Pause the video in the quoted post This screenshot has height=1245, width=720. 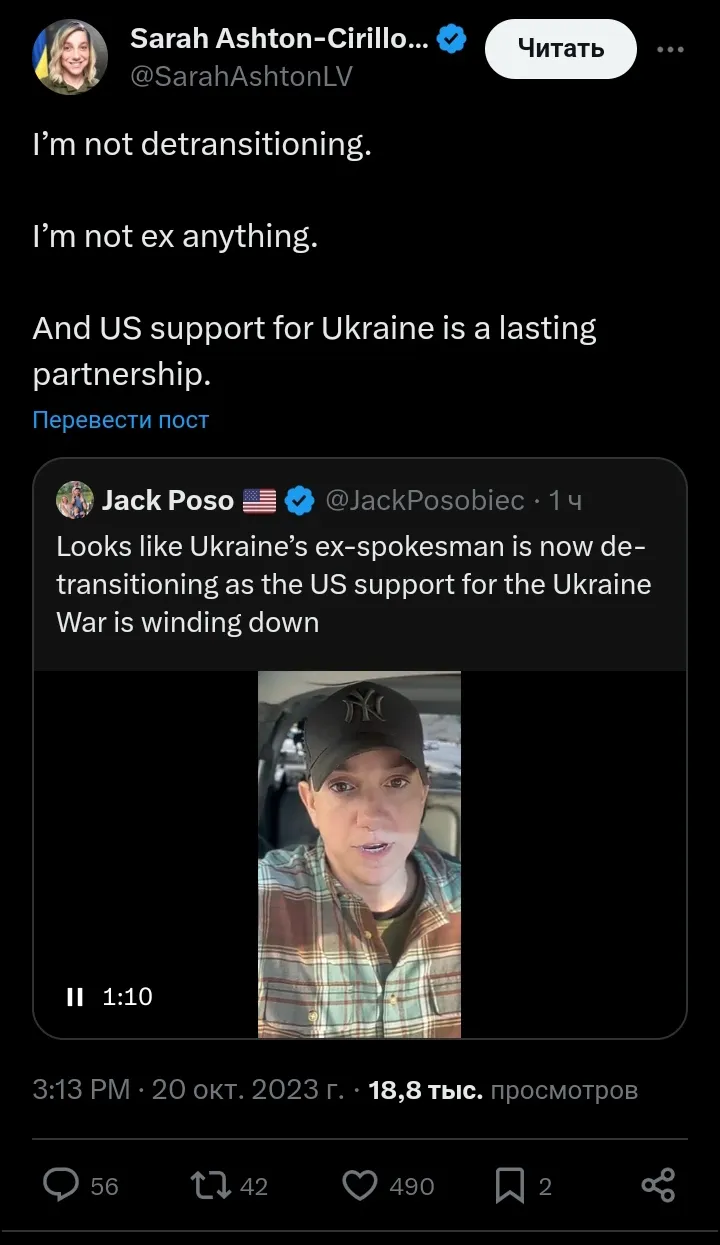tap(75, 996)
